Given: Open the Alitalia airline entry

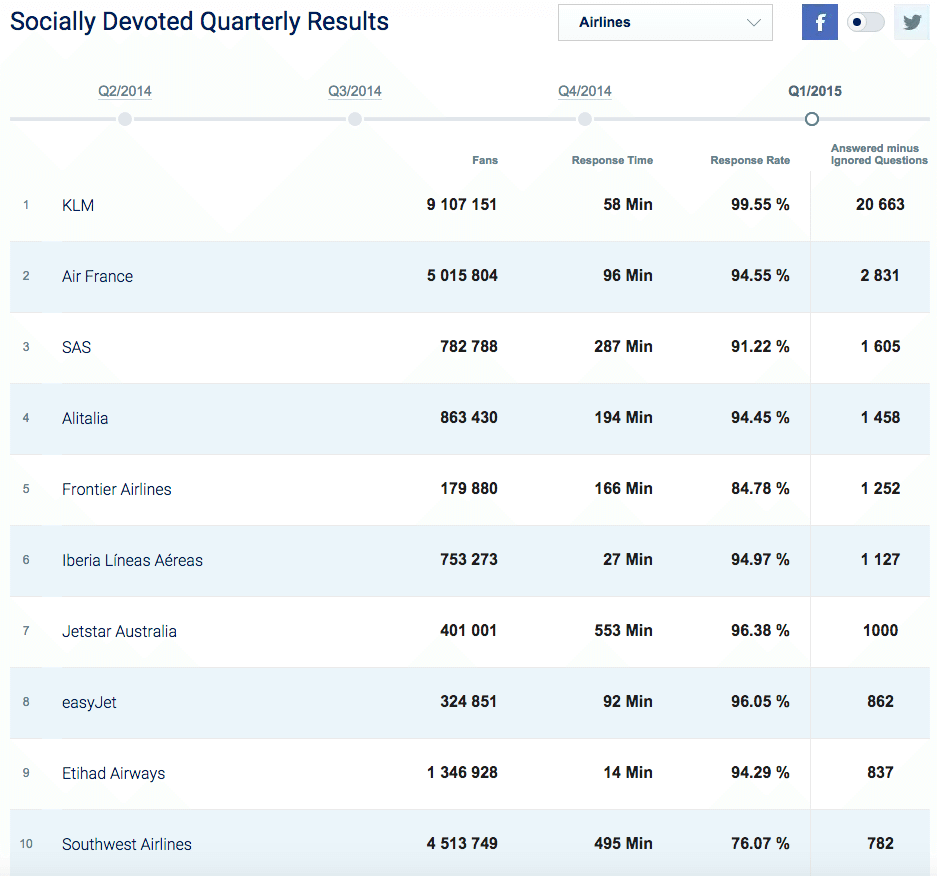Looking at the screenshot, I should pyautogui.click(x=85, y=418).
